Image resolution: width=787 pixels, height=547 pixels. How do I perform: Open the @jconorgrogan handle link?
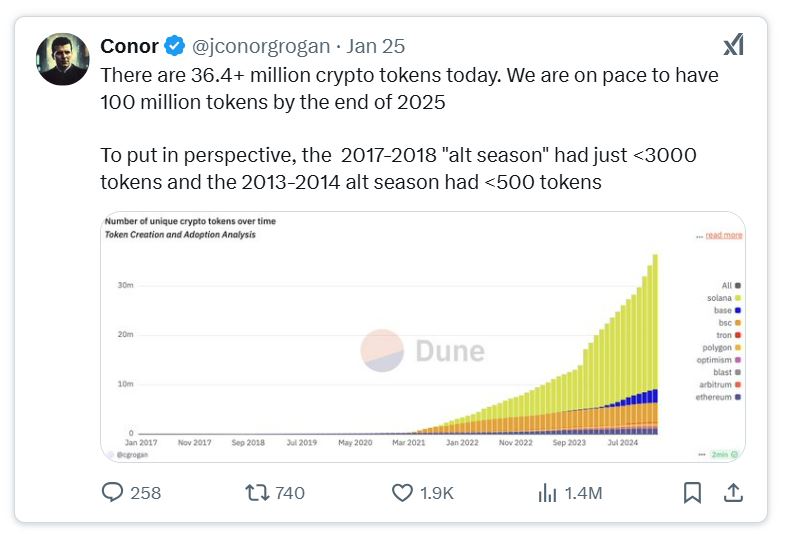(x=261, y=46)
